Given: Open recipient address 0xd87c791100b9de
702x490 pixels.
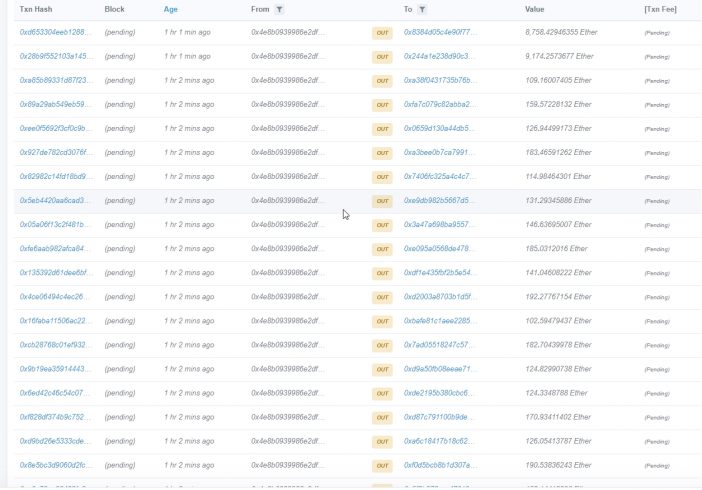Looking at the screenshot, I should click(438, 417).
